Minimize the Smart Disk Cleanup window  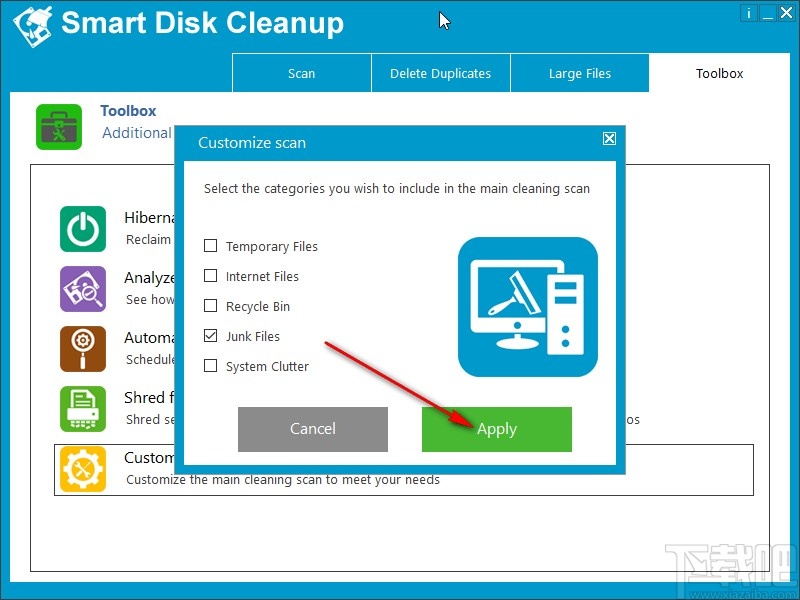pyautogui.click(x=767, y=13)
